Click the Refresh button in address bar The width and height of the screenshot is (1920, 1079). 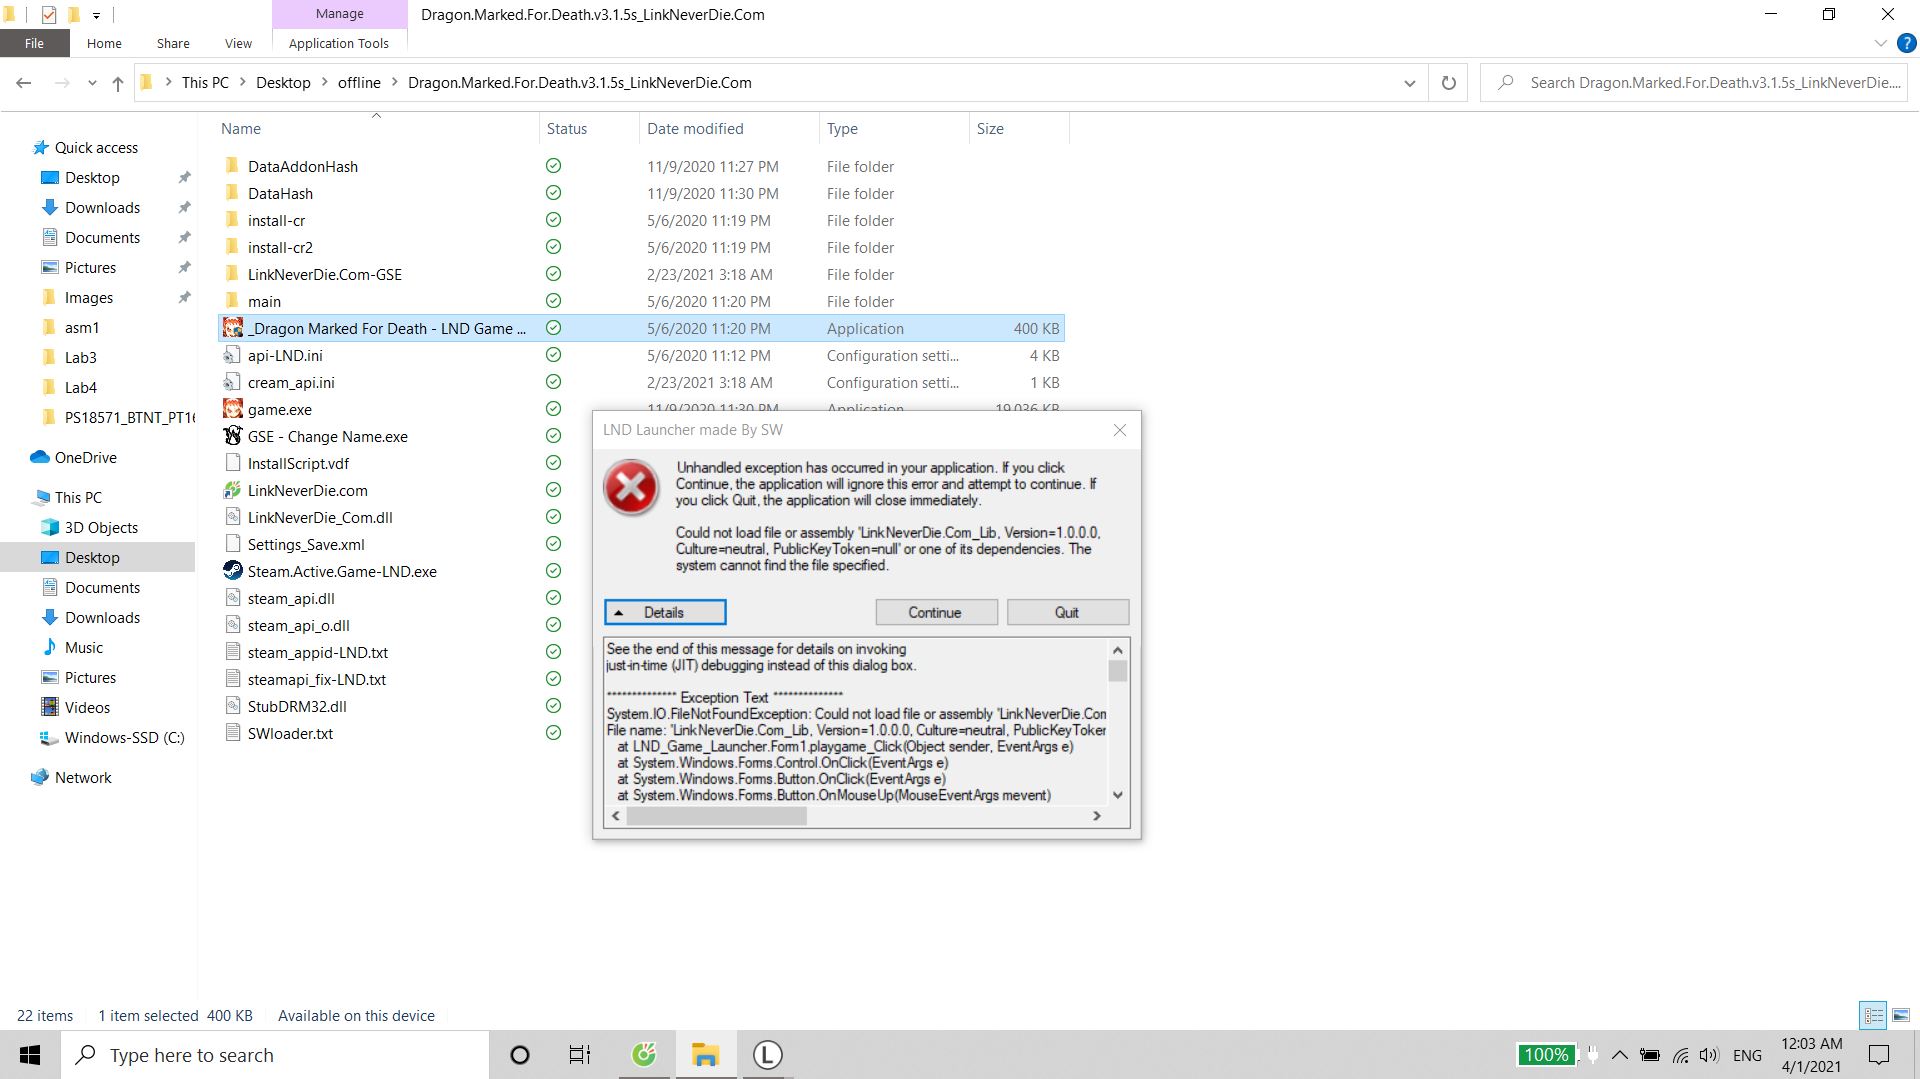[1448, 83]
